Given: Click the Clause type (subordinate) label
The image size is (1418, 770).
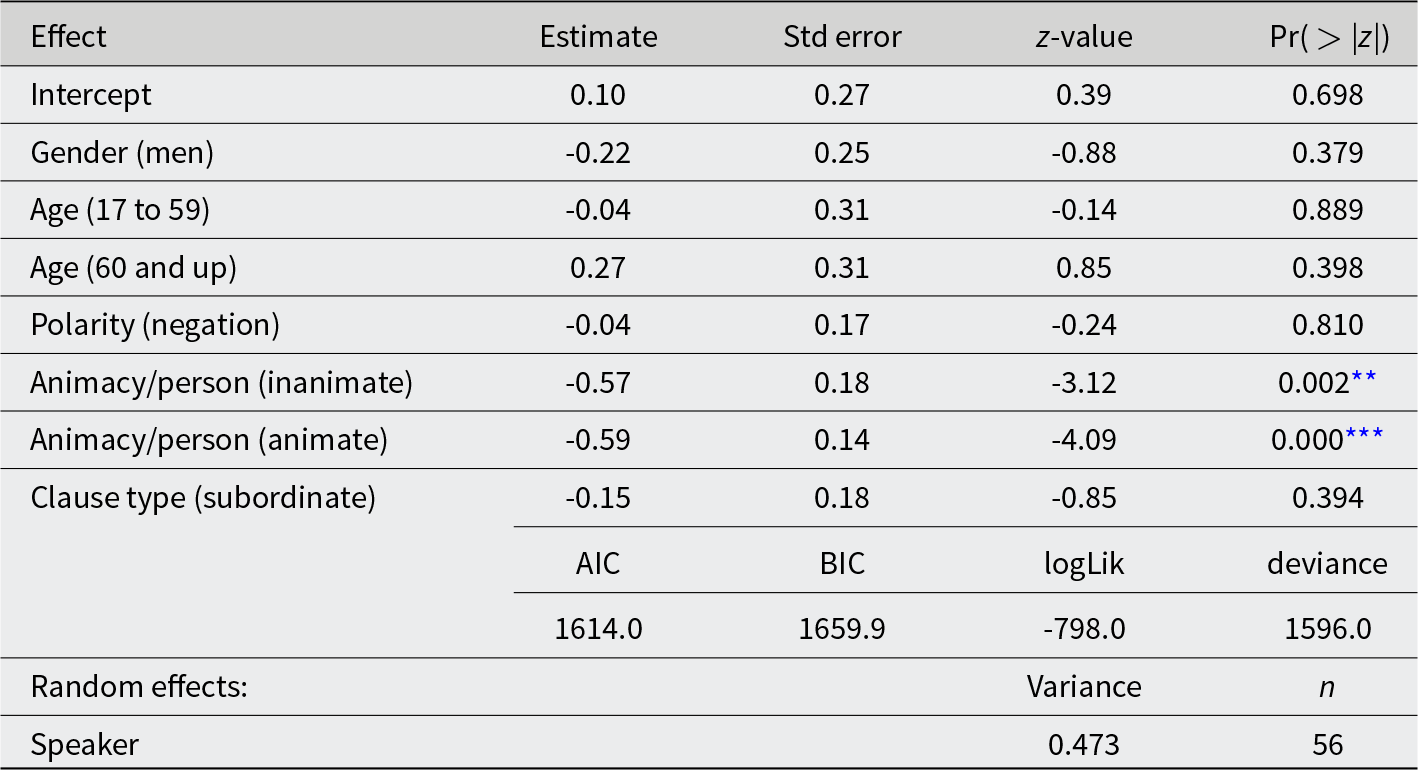Looking at the screenshot, I should click(203, 497).
